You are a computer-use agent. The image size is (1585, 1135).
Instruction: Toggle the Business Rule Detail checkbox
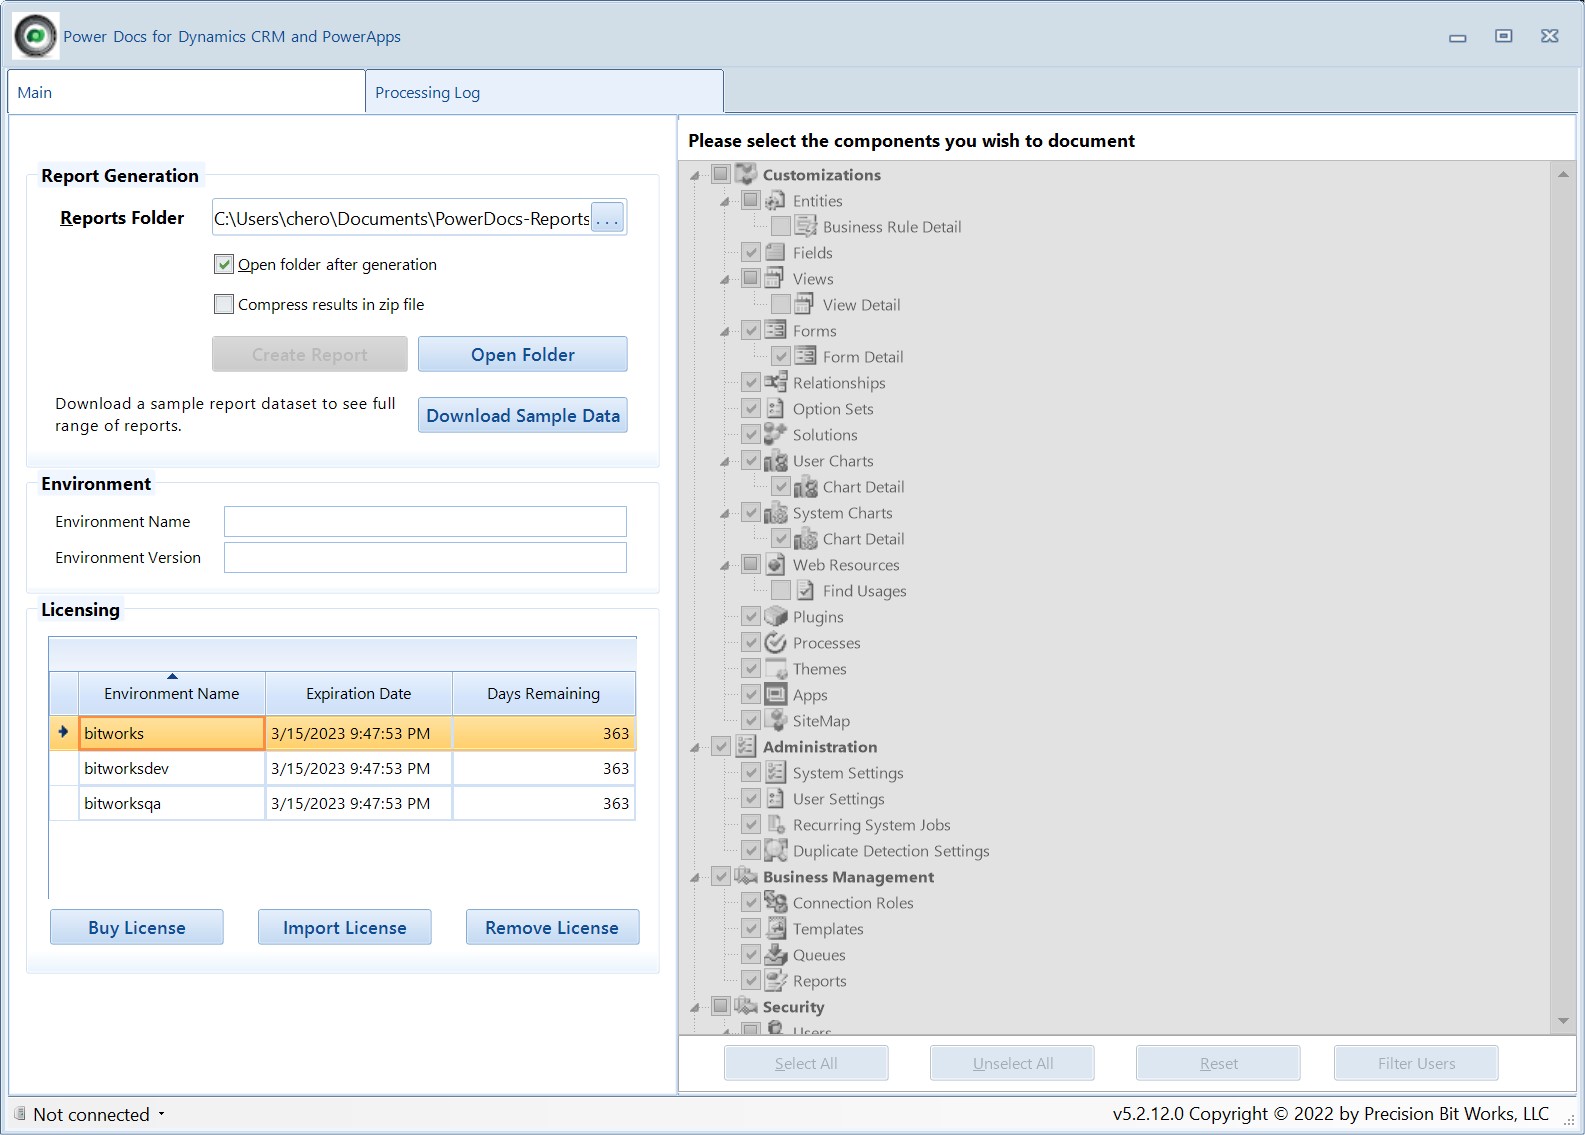[781, 227]
